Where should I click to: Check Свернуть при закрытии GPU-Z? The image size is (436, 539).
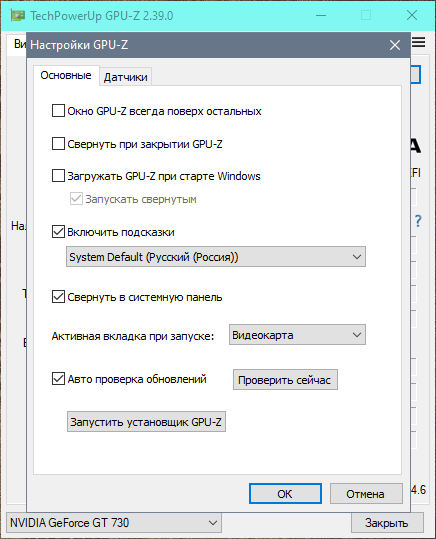tap(58, 143)
